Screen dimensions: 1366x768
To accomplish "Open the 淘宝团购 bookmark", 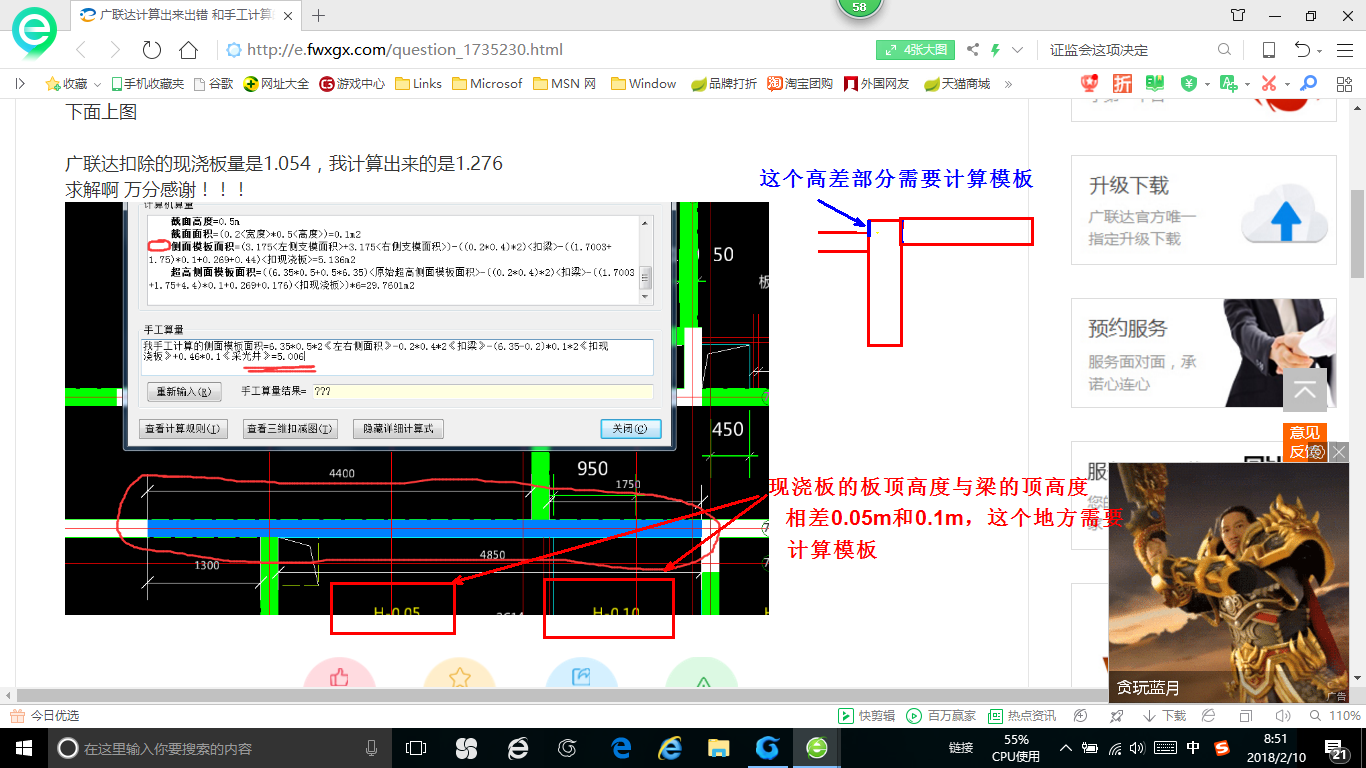I will point(800,84).
